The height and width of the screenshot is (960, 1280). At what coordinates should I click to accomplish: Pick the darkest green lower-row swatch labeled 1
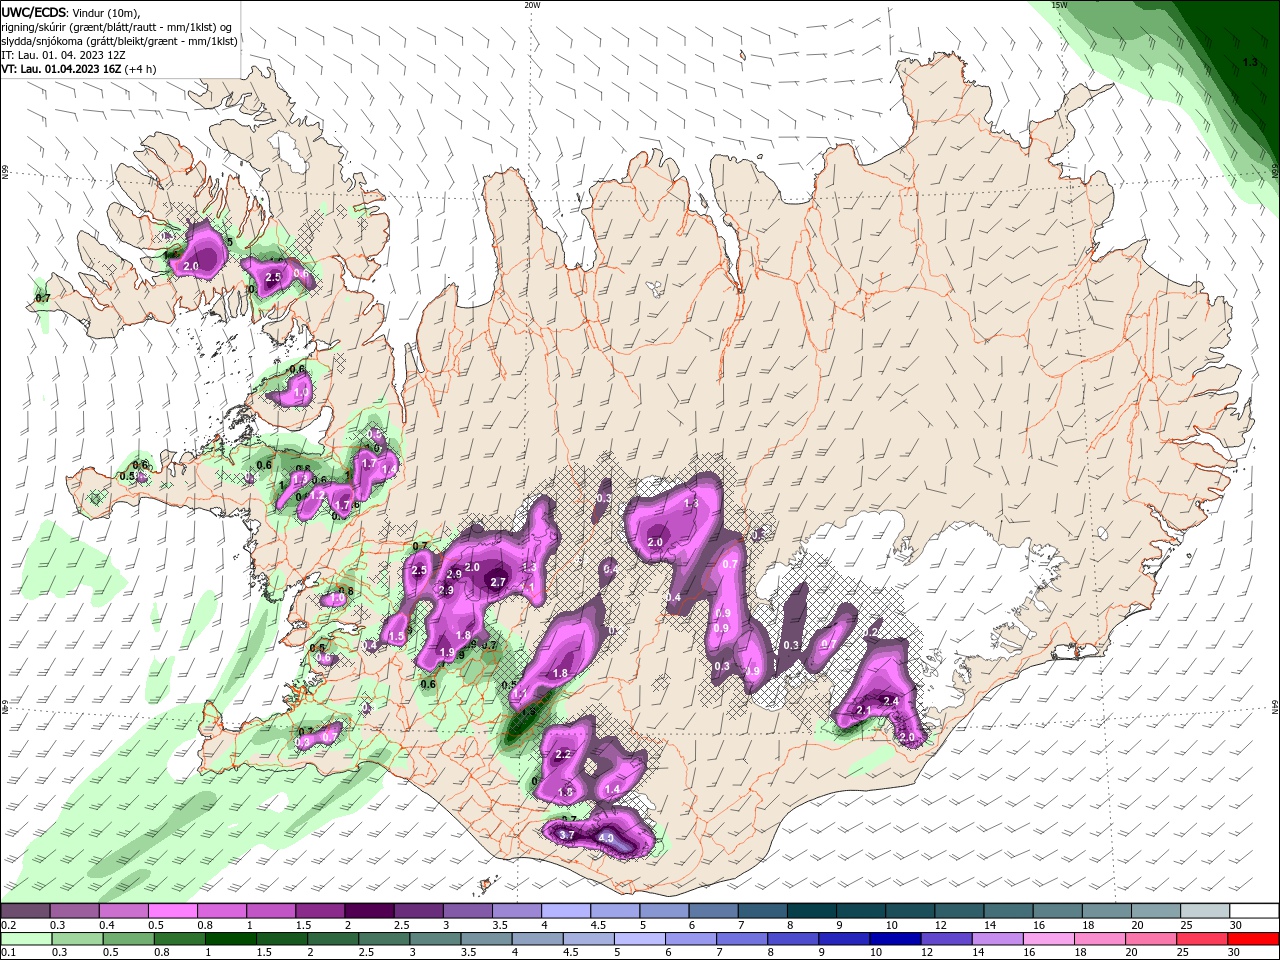[230, 939]
